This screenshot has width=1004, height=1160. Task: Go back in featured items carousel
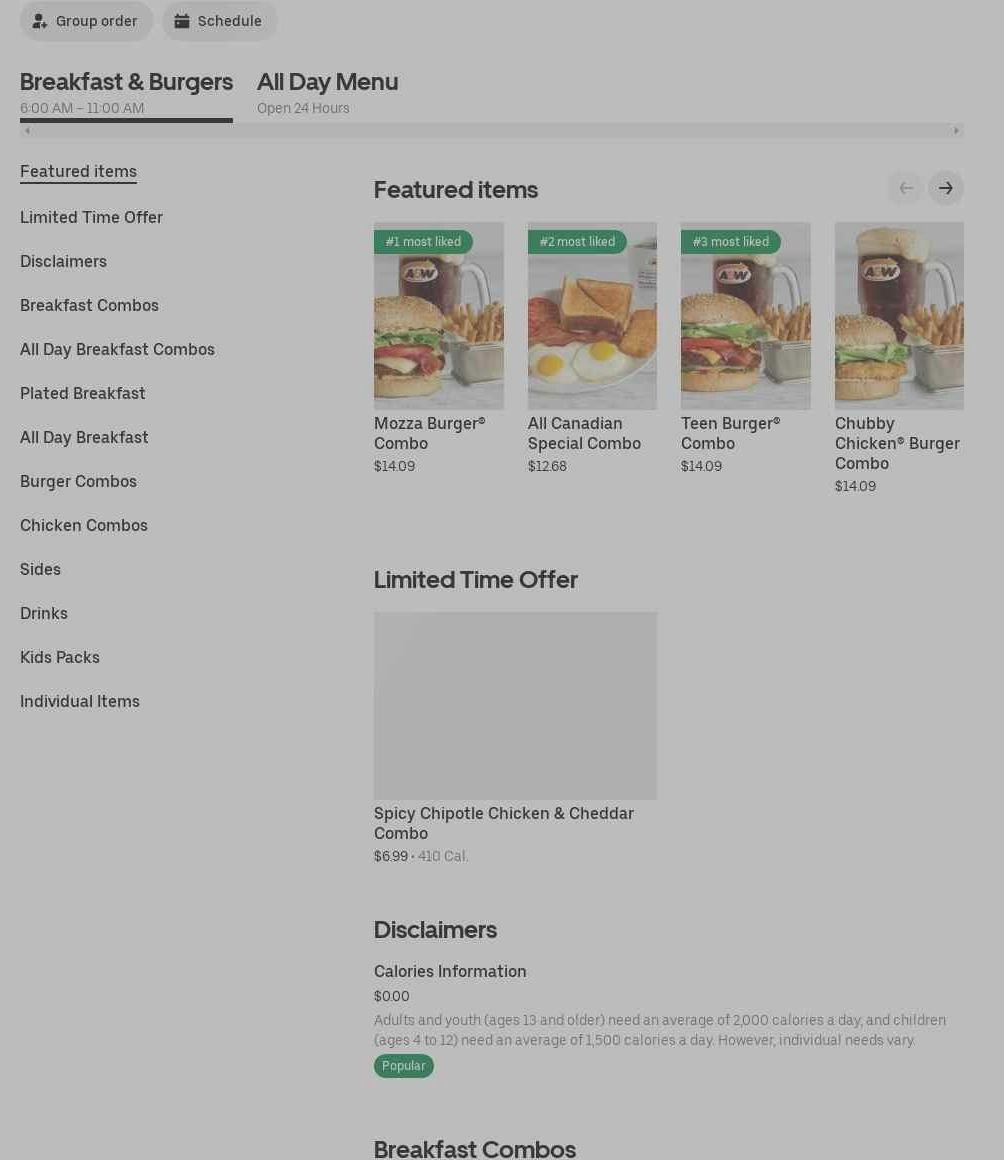click(x=905, y=188)
